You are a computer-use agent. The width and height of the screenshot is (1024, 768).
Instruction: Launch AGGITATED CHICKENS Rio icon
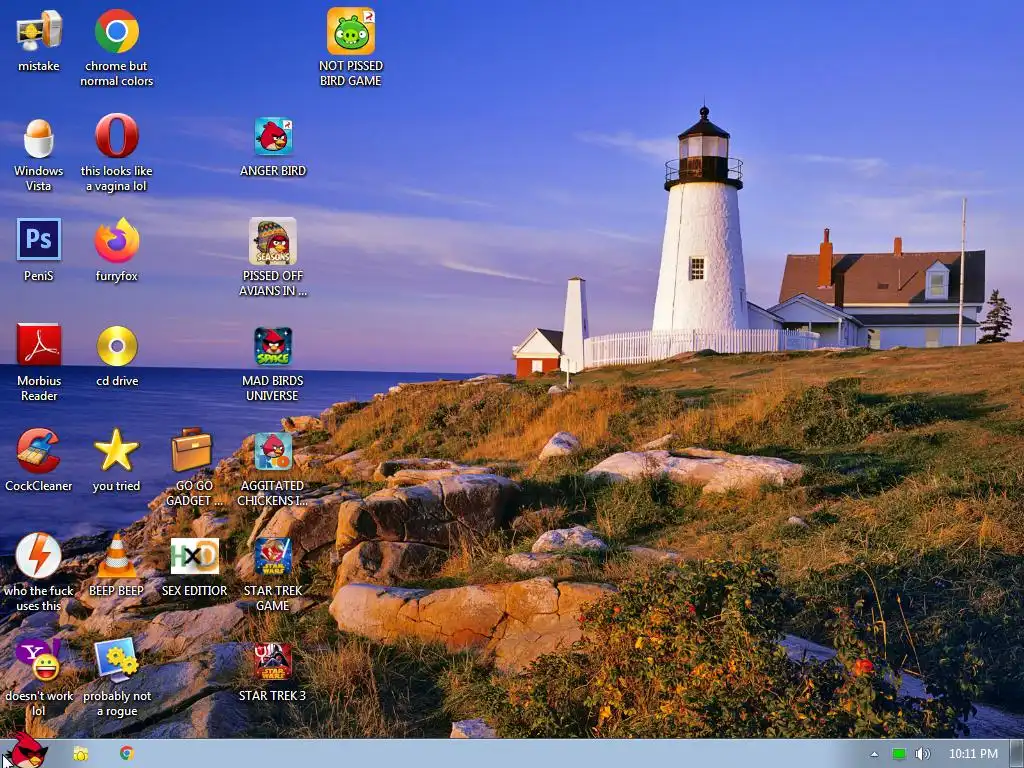coord(273,451)
